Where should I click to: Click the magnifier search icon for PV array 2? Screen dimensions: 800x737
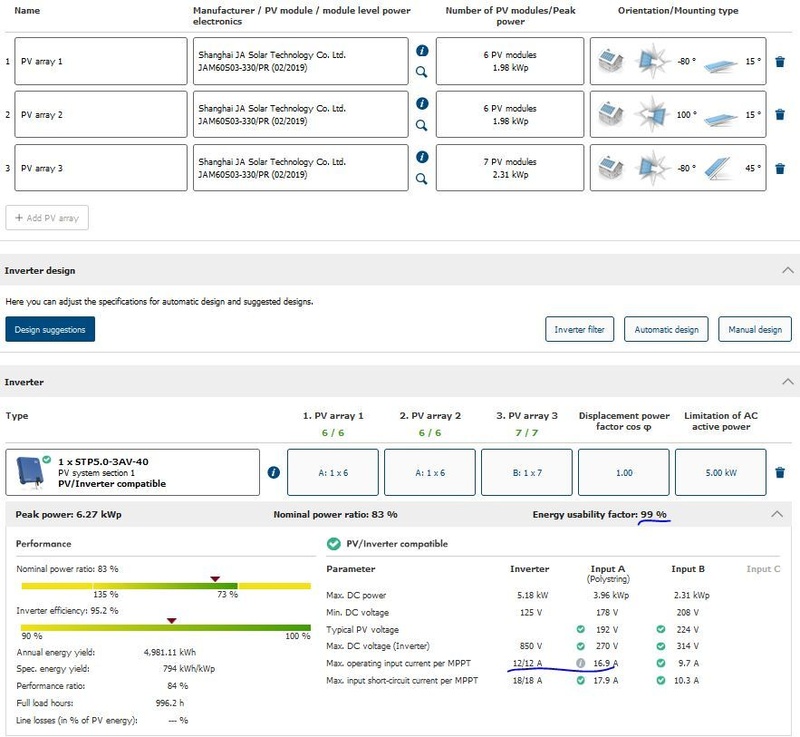pyautogui.click(x=422, y=126)
